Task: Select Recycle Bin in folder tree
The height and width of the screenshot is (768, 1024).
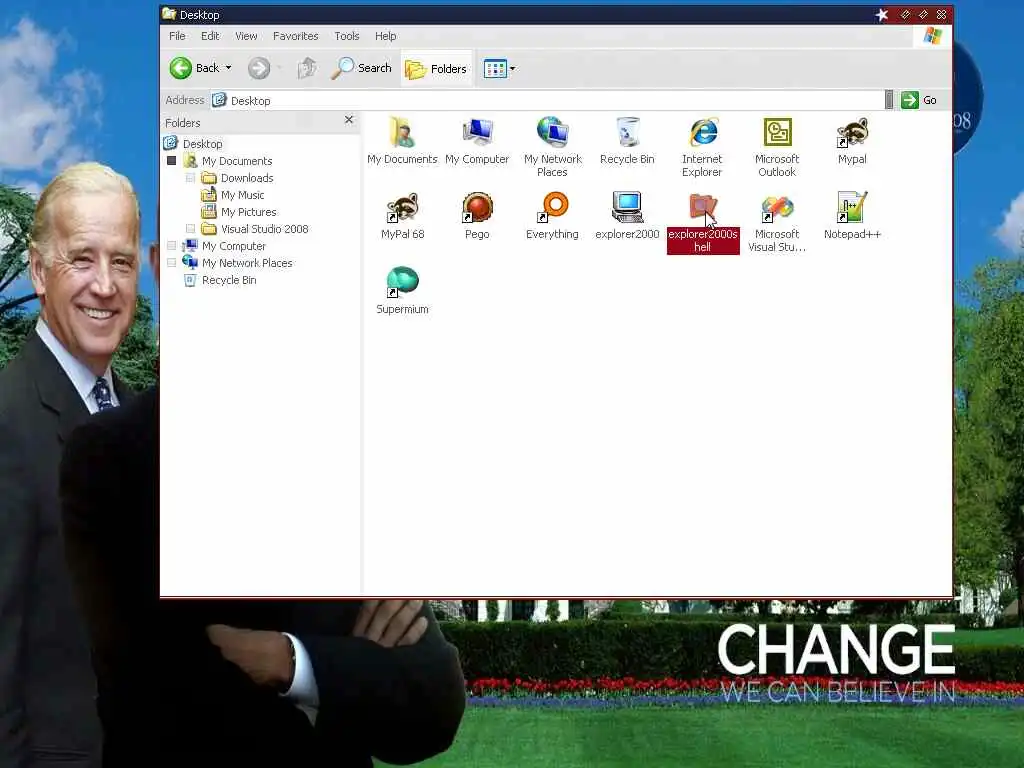Action: pyautogui.click(x=229, y=280)
